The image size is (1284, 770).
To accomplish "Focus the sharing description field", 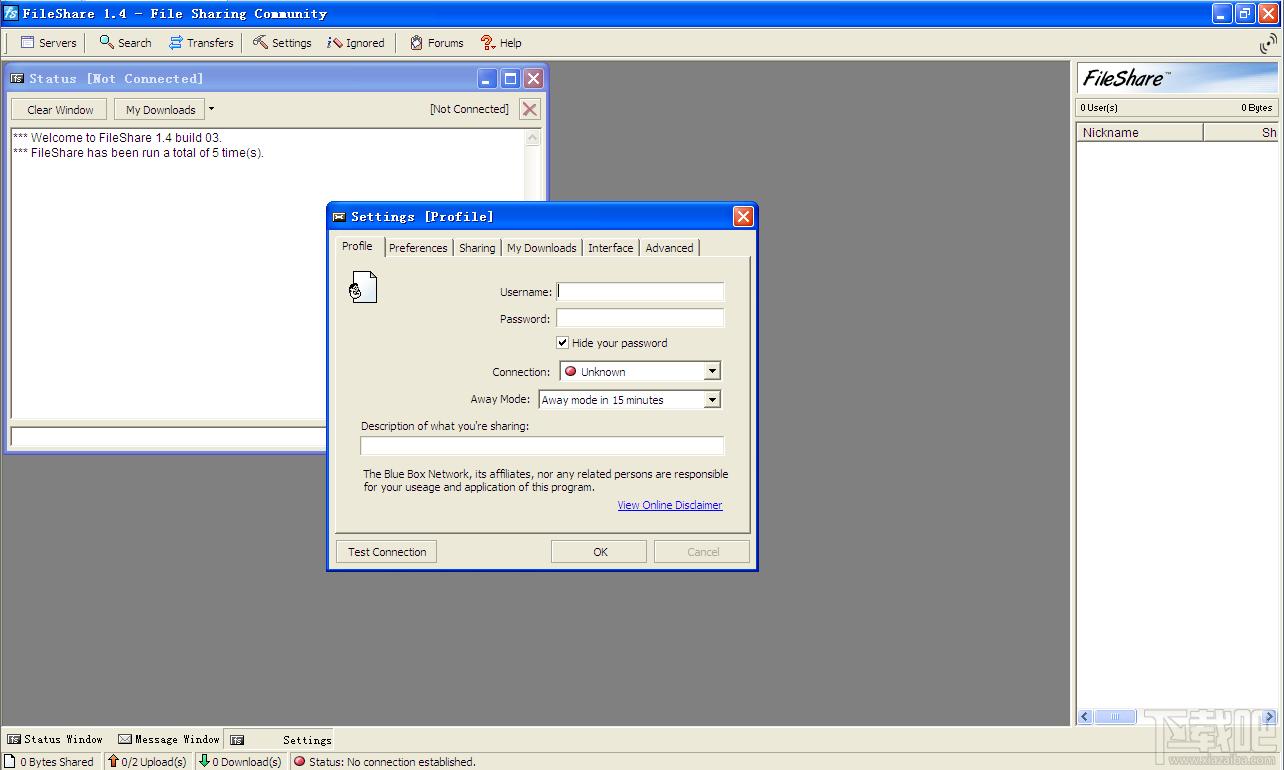I will [x=542, y=446].
